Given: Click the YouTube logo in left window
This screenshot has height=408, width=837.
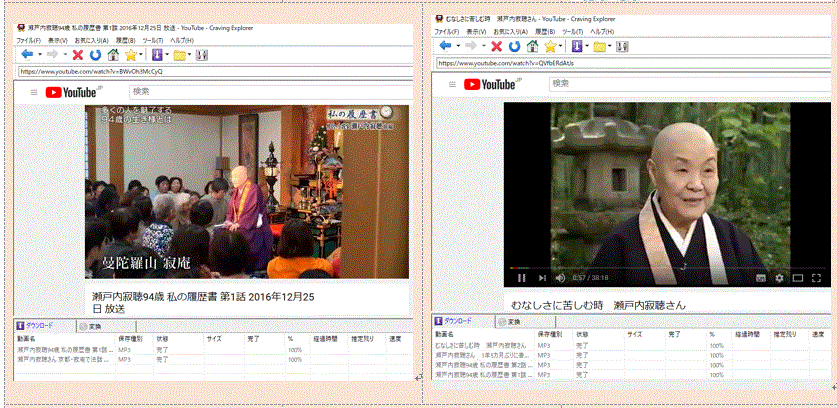Looking at the screenshot, I should pos(74,92).
